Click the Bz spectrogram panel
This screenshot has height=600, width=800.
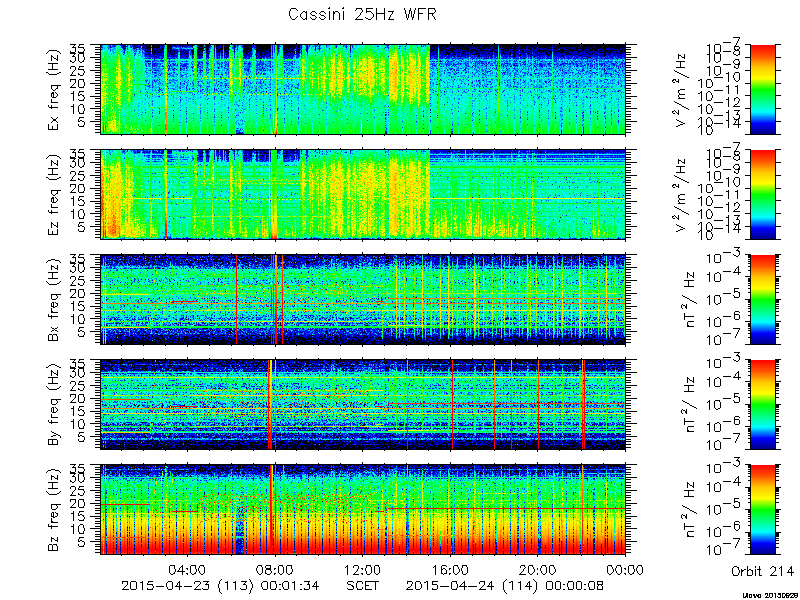363,509
